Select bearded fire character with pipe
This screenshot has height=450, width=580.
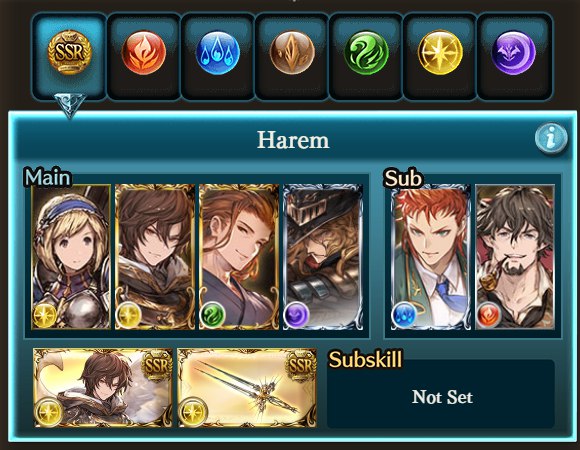pos(515,257)
